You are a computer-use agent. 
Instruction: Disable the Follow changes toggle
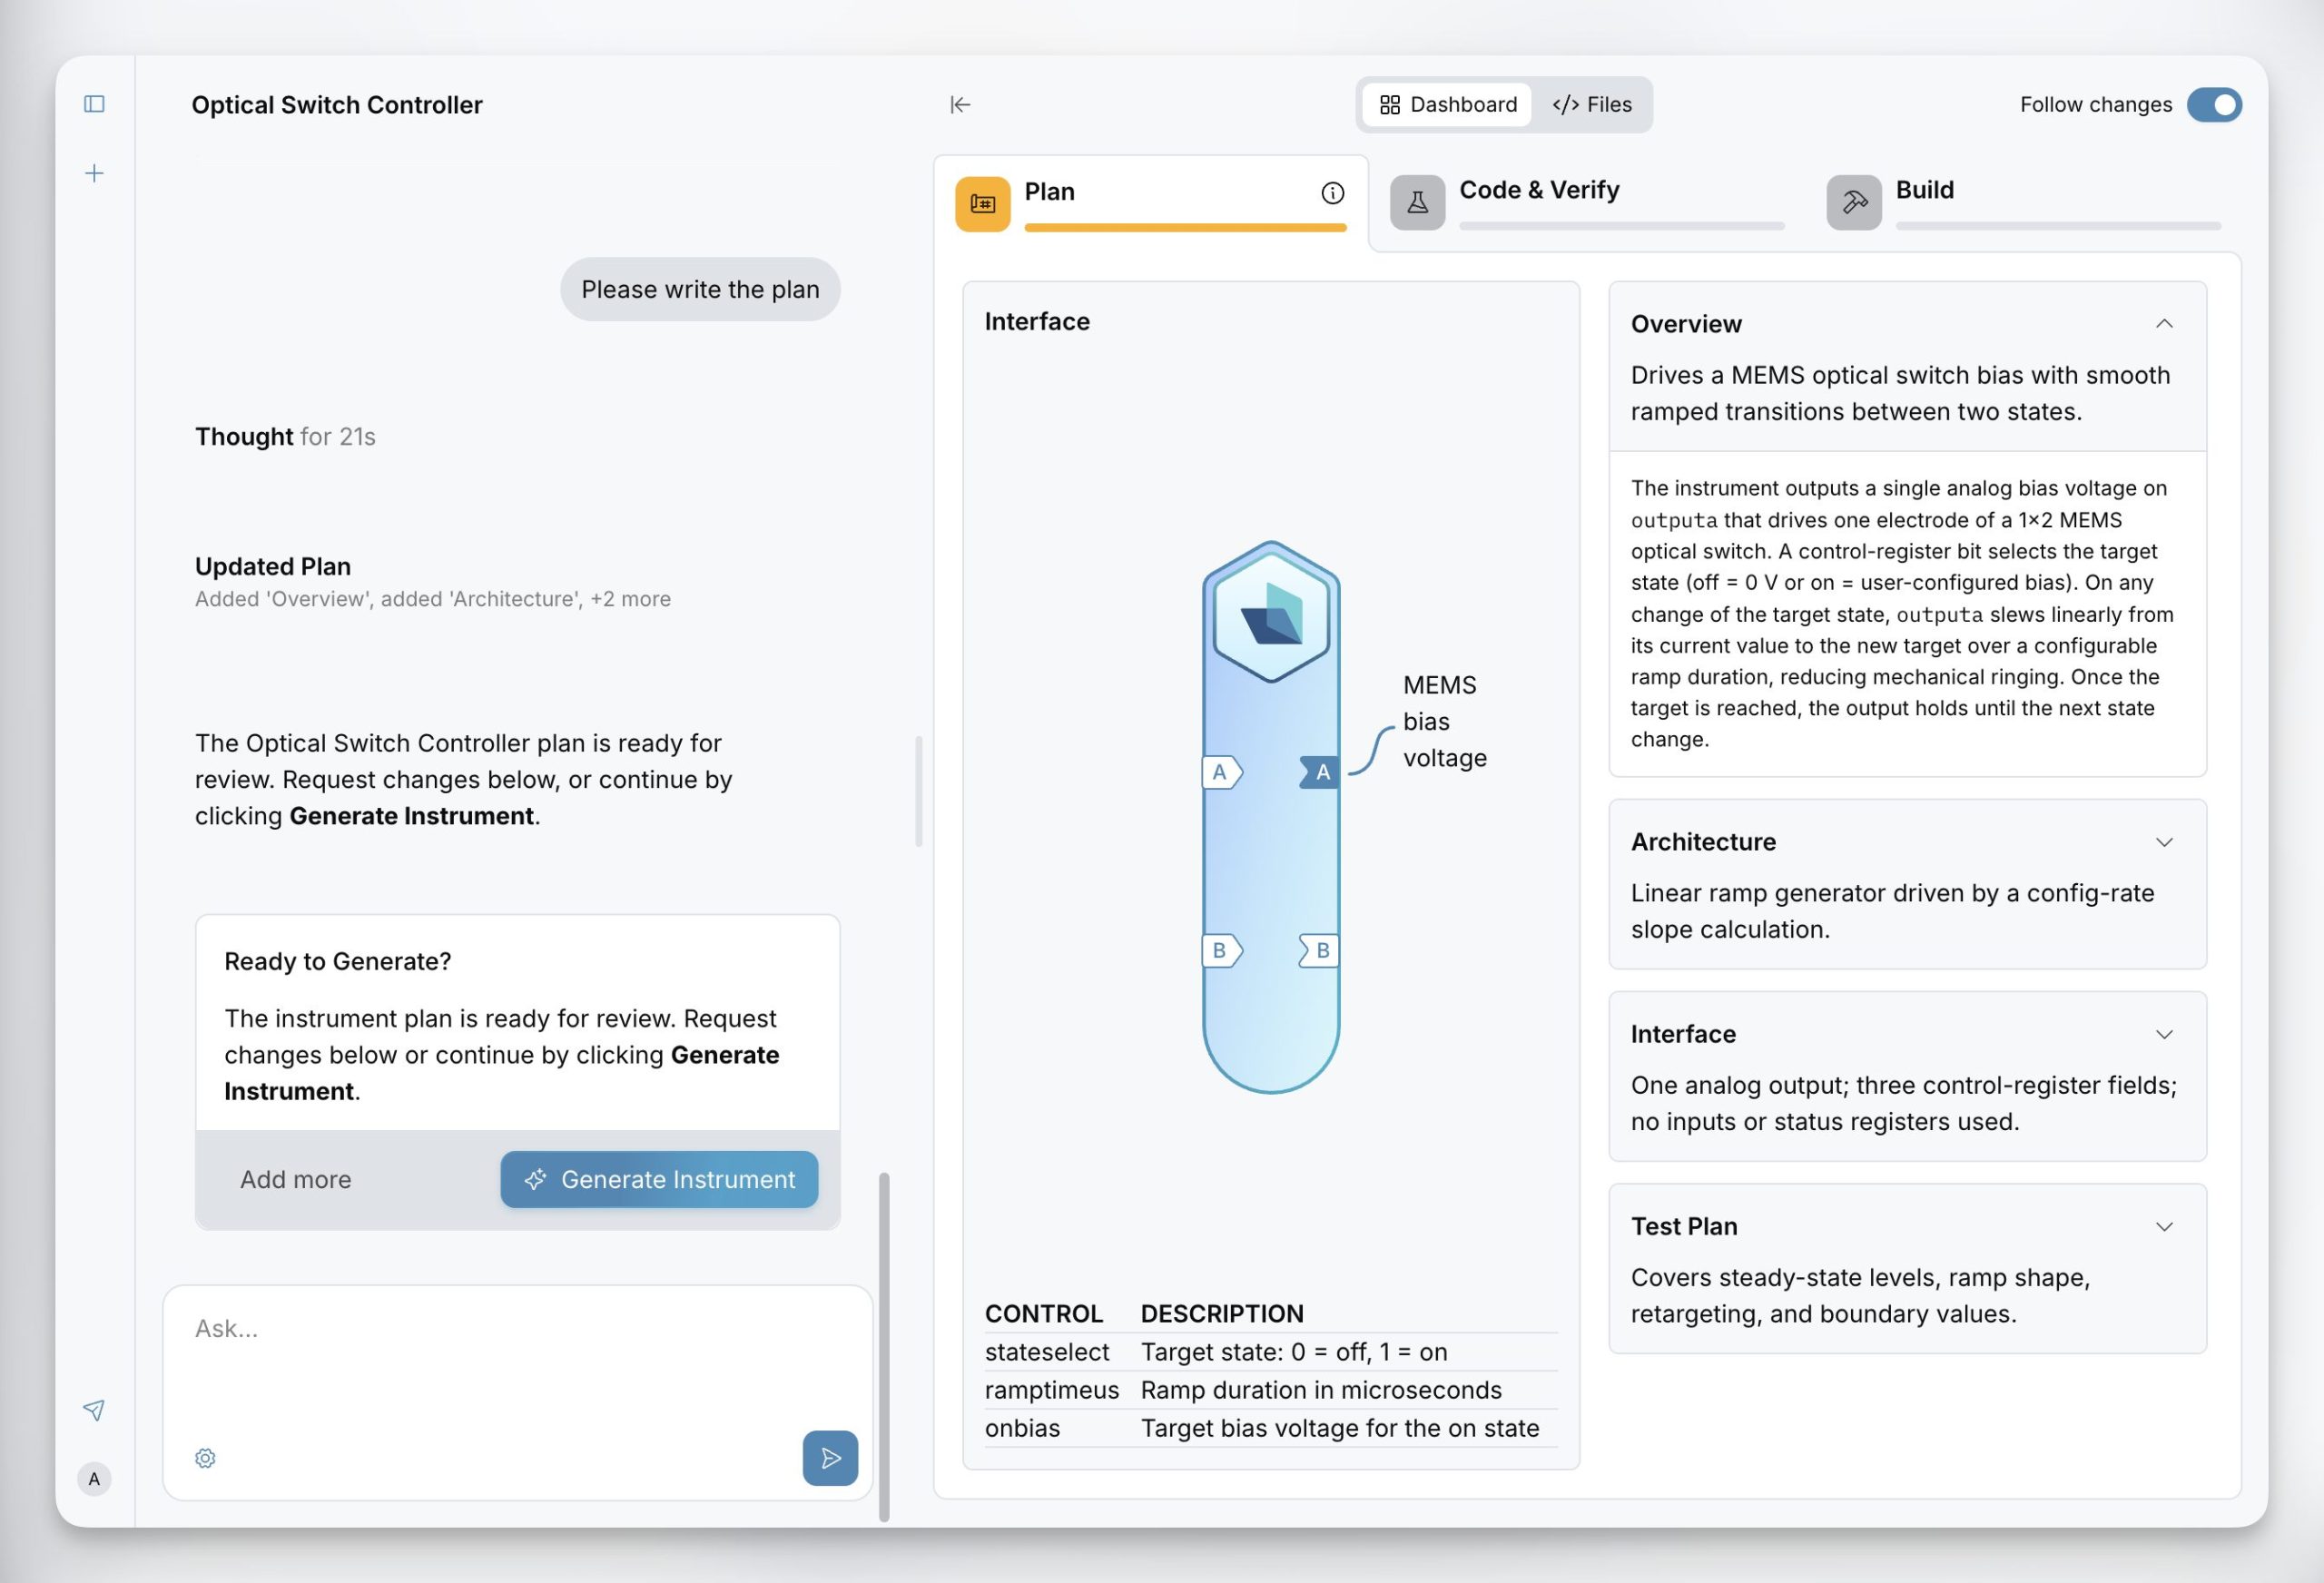click(x=2214, y=105)
